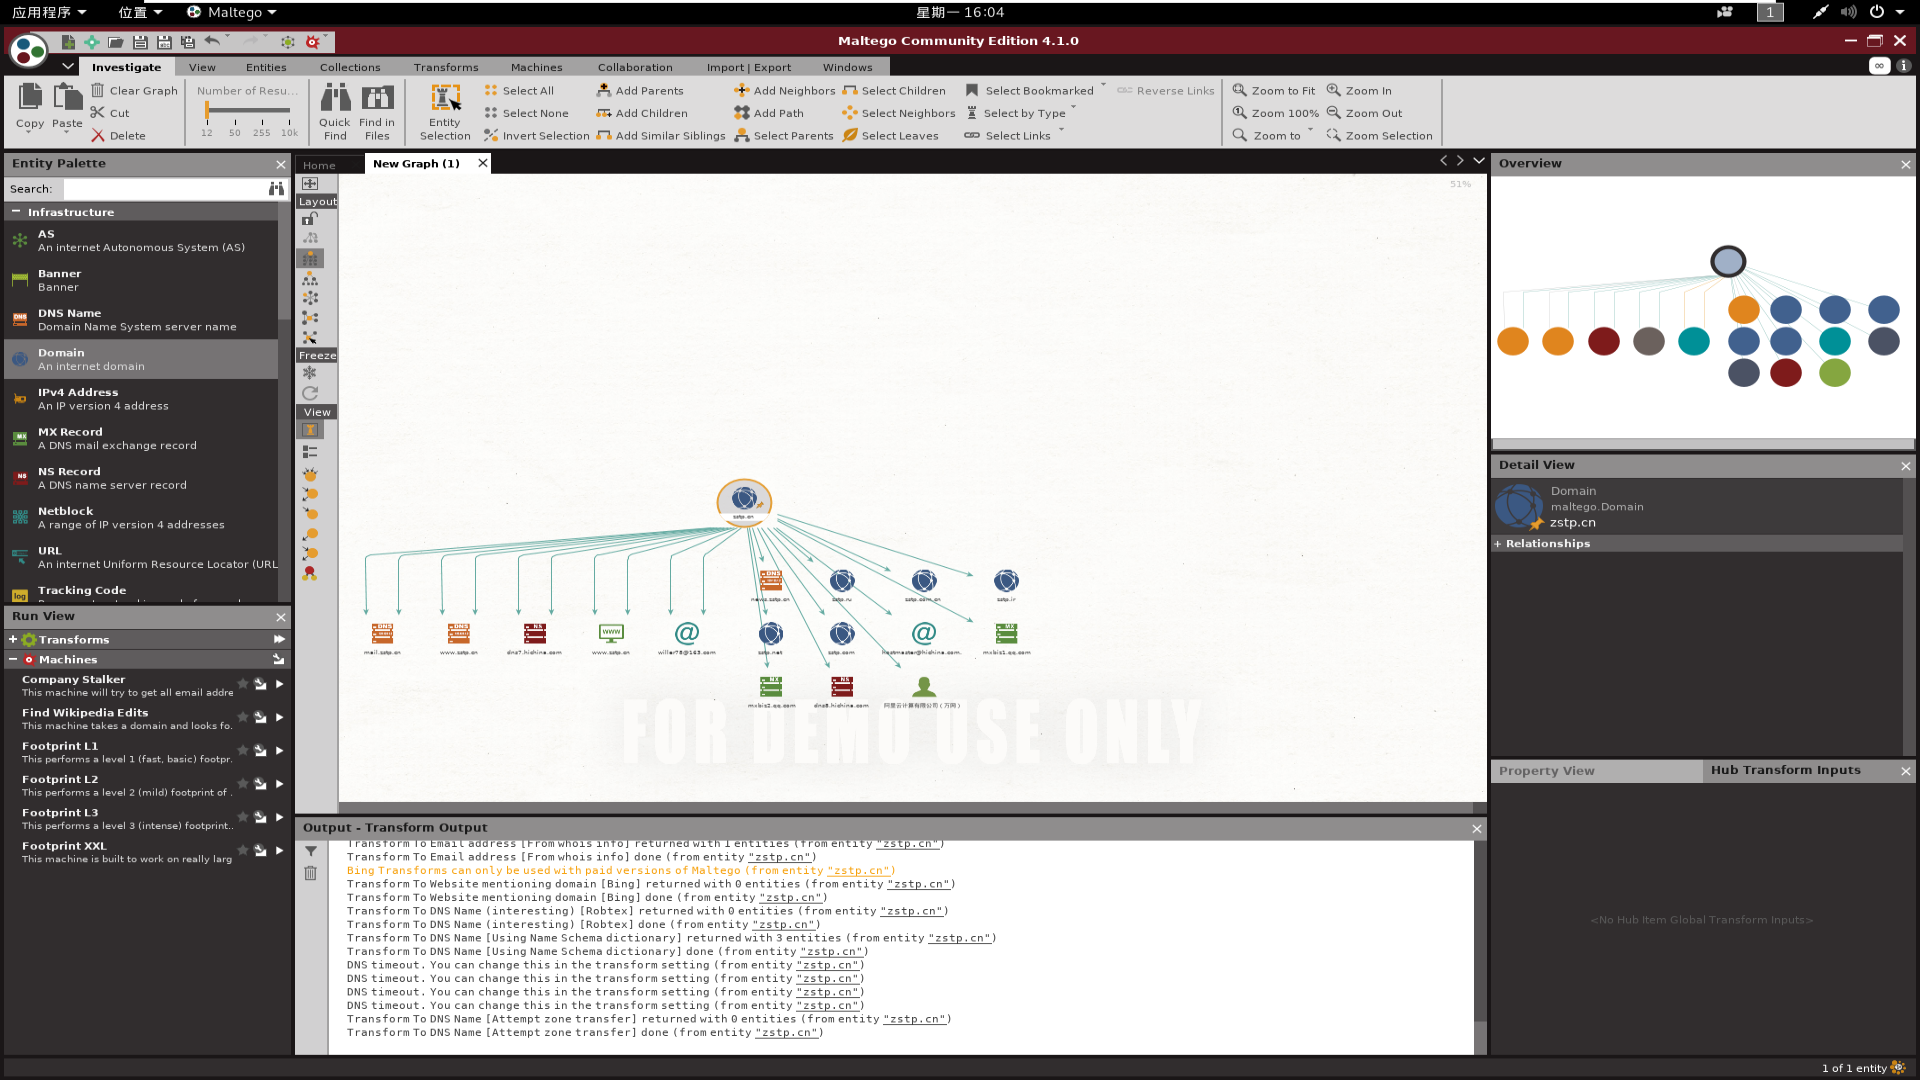1920x1080 pixels.
Task: Open the Transforms menu tab
Action: pyautogui.click(x=446, y=67)
